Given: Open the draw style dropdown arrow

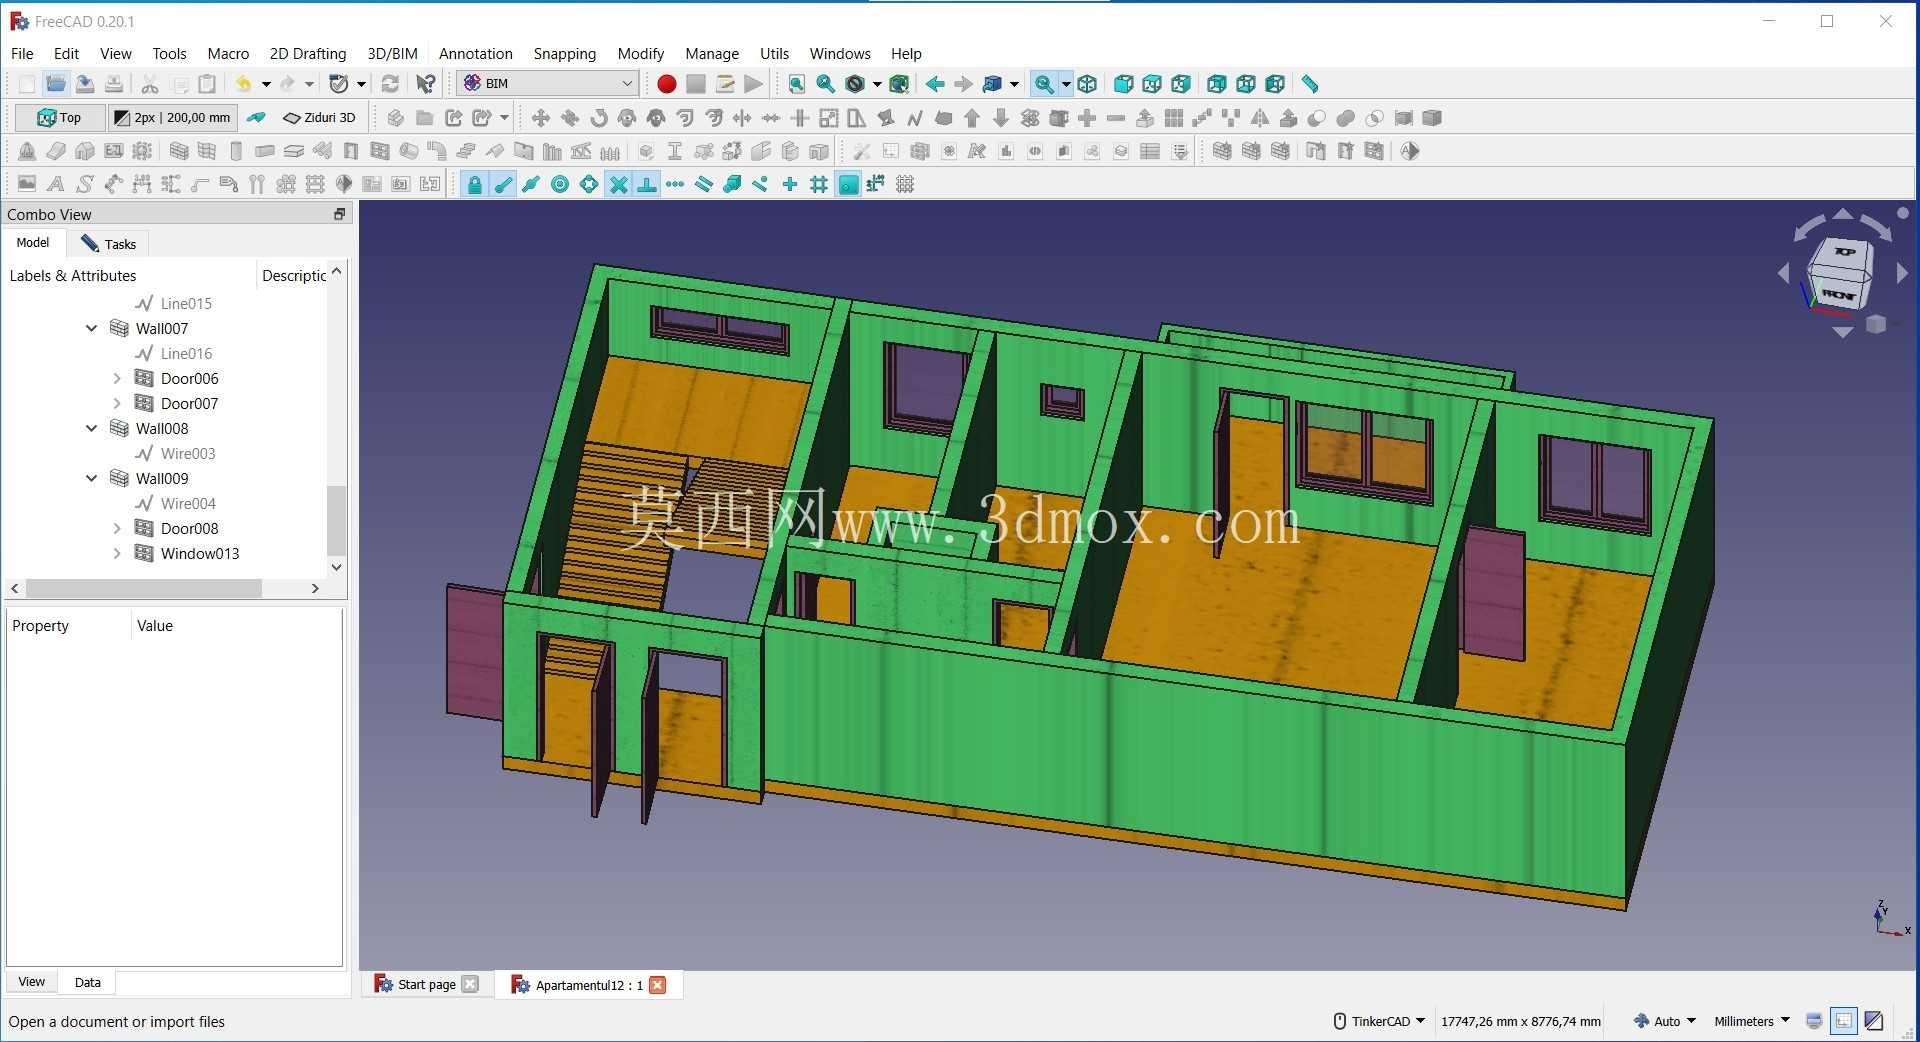Looking at the screenshot, I should pyautogui.click(x=877, y=84).
